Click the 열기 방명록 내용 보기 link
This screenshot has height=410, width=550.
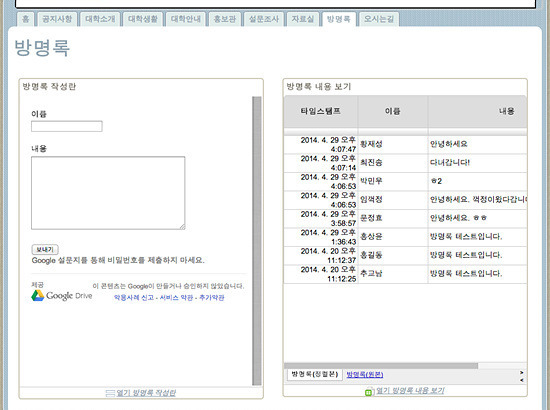410,391
